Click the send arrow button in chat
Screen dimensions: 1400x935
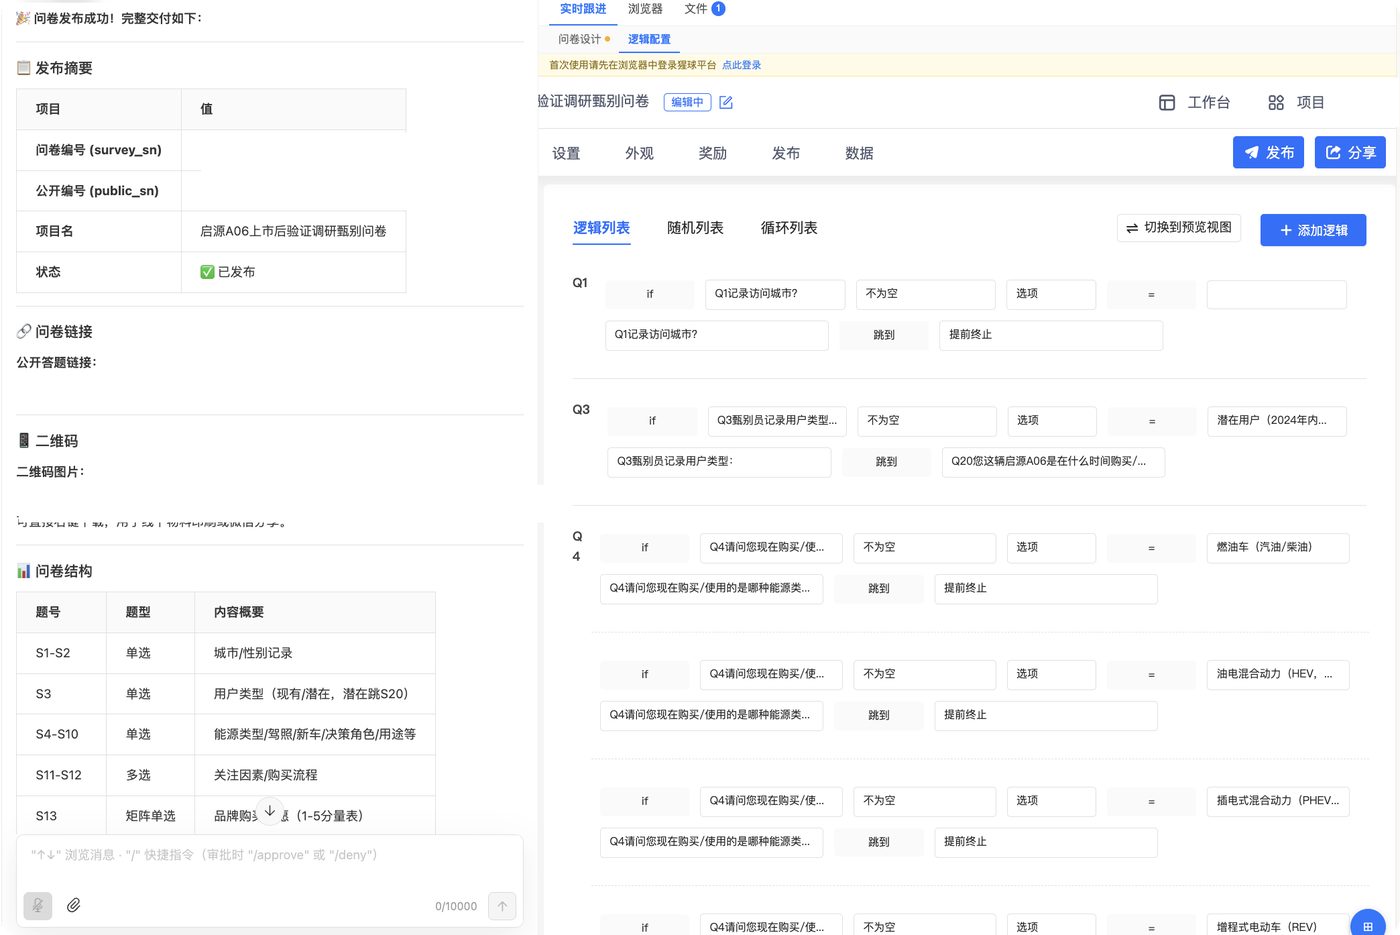502,906
